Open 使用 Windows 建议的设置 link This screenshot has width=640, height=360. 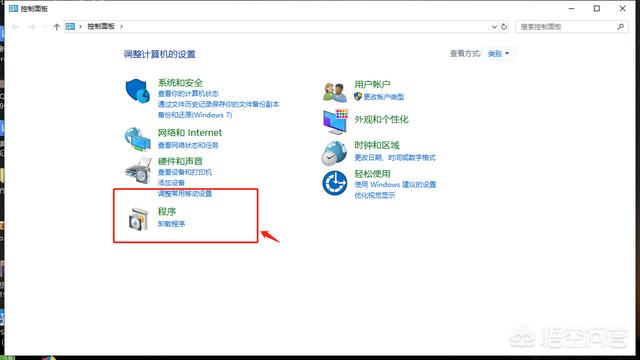[395, 184]
